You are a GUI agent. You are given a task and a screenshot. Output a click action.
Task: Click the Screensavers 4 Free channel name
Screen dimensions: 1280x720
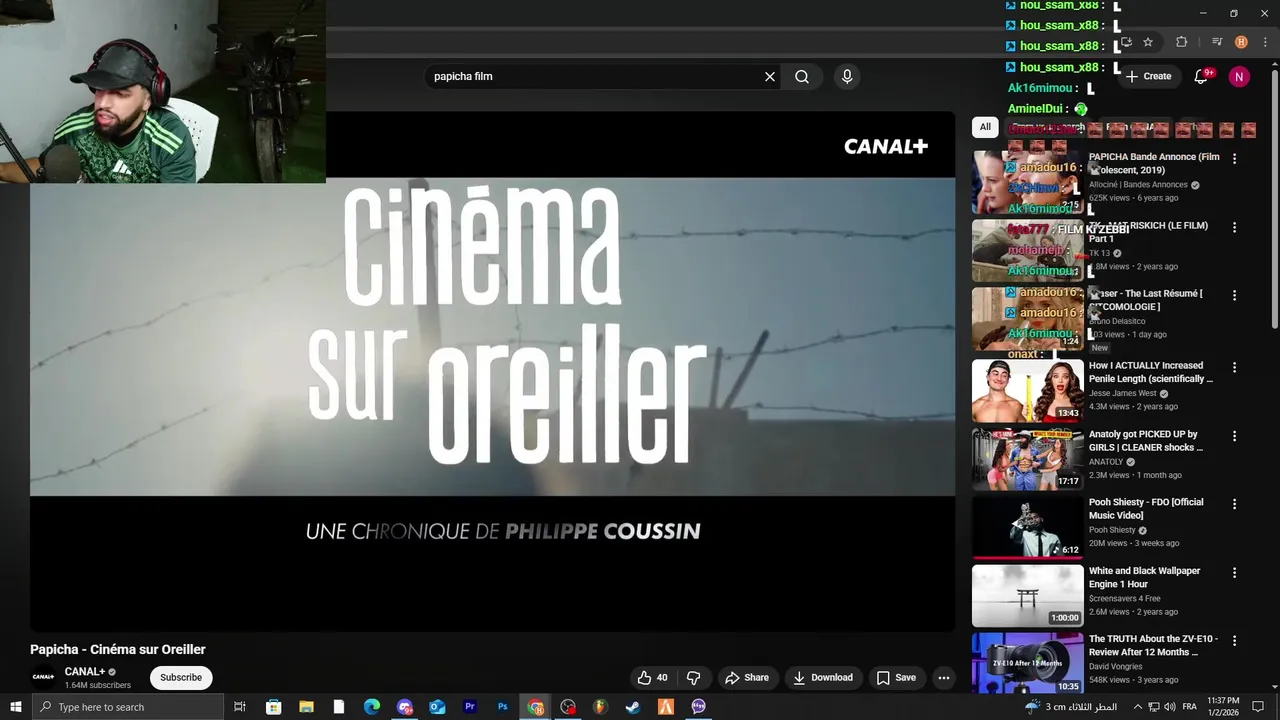[x=1124, y=598]
